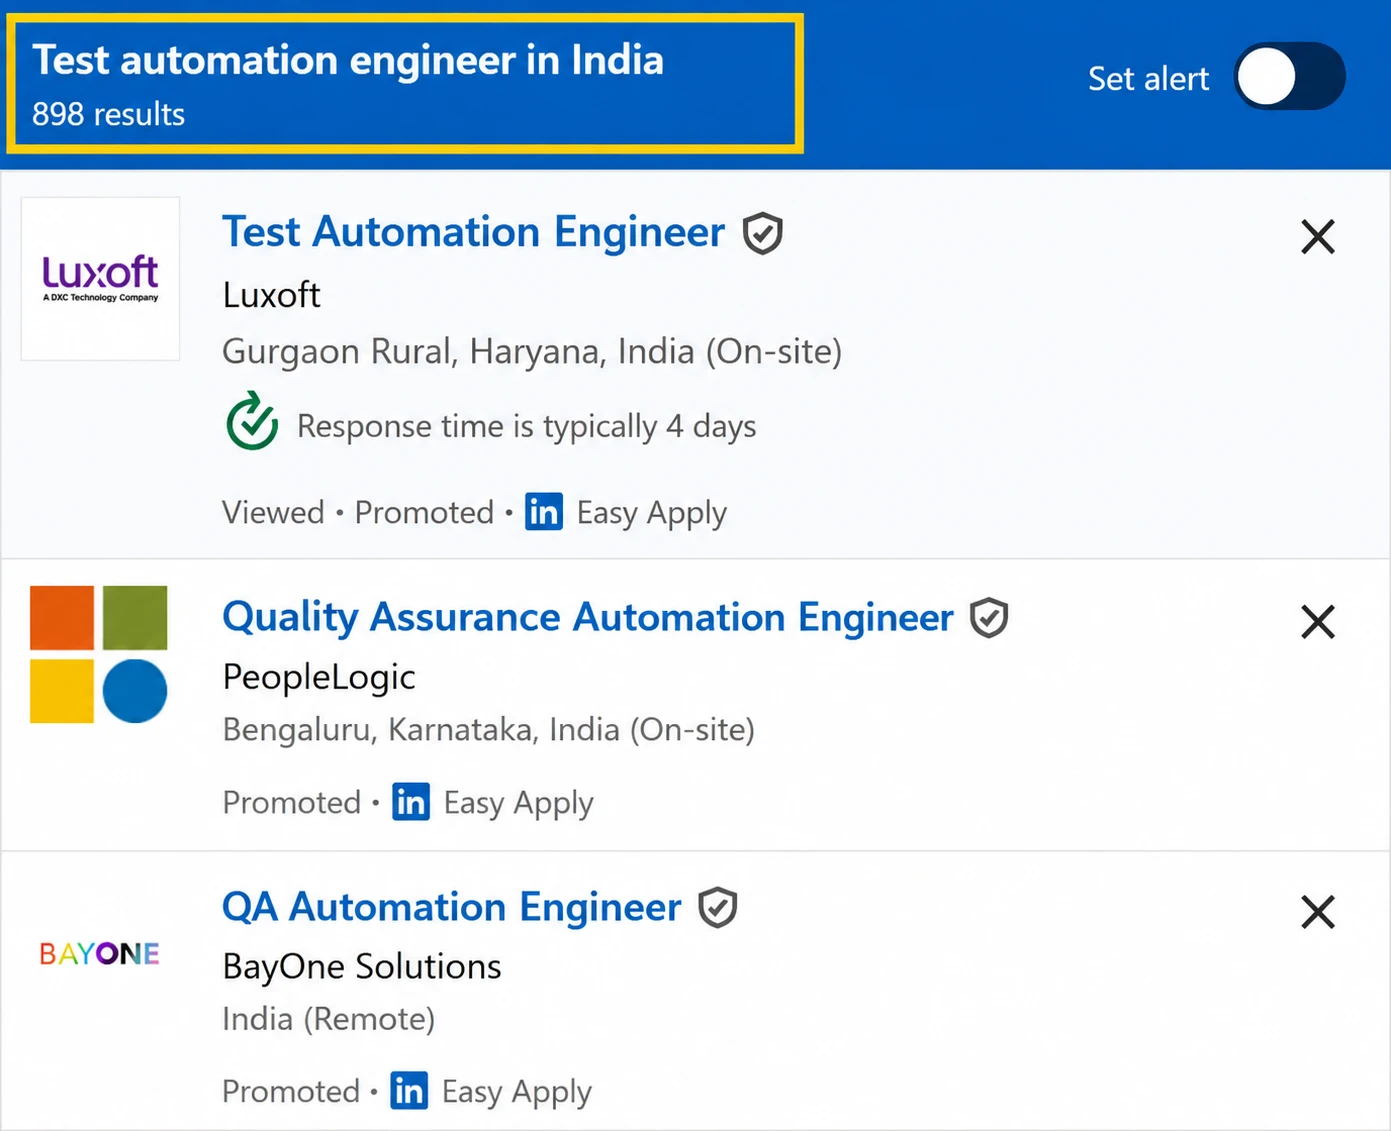Image resolution: width=1391 pixels, height=1131 pixels.
Task: Click the BayOne Solutions company name
Action: pyautogui.click(x=362, y=966)
